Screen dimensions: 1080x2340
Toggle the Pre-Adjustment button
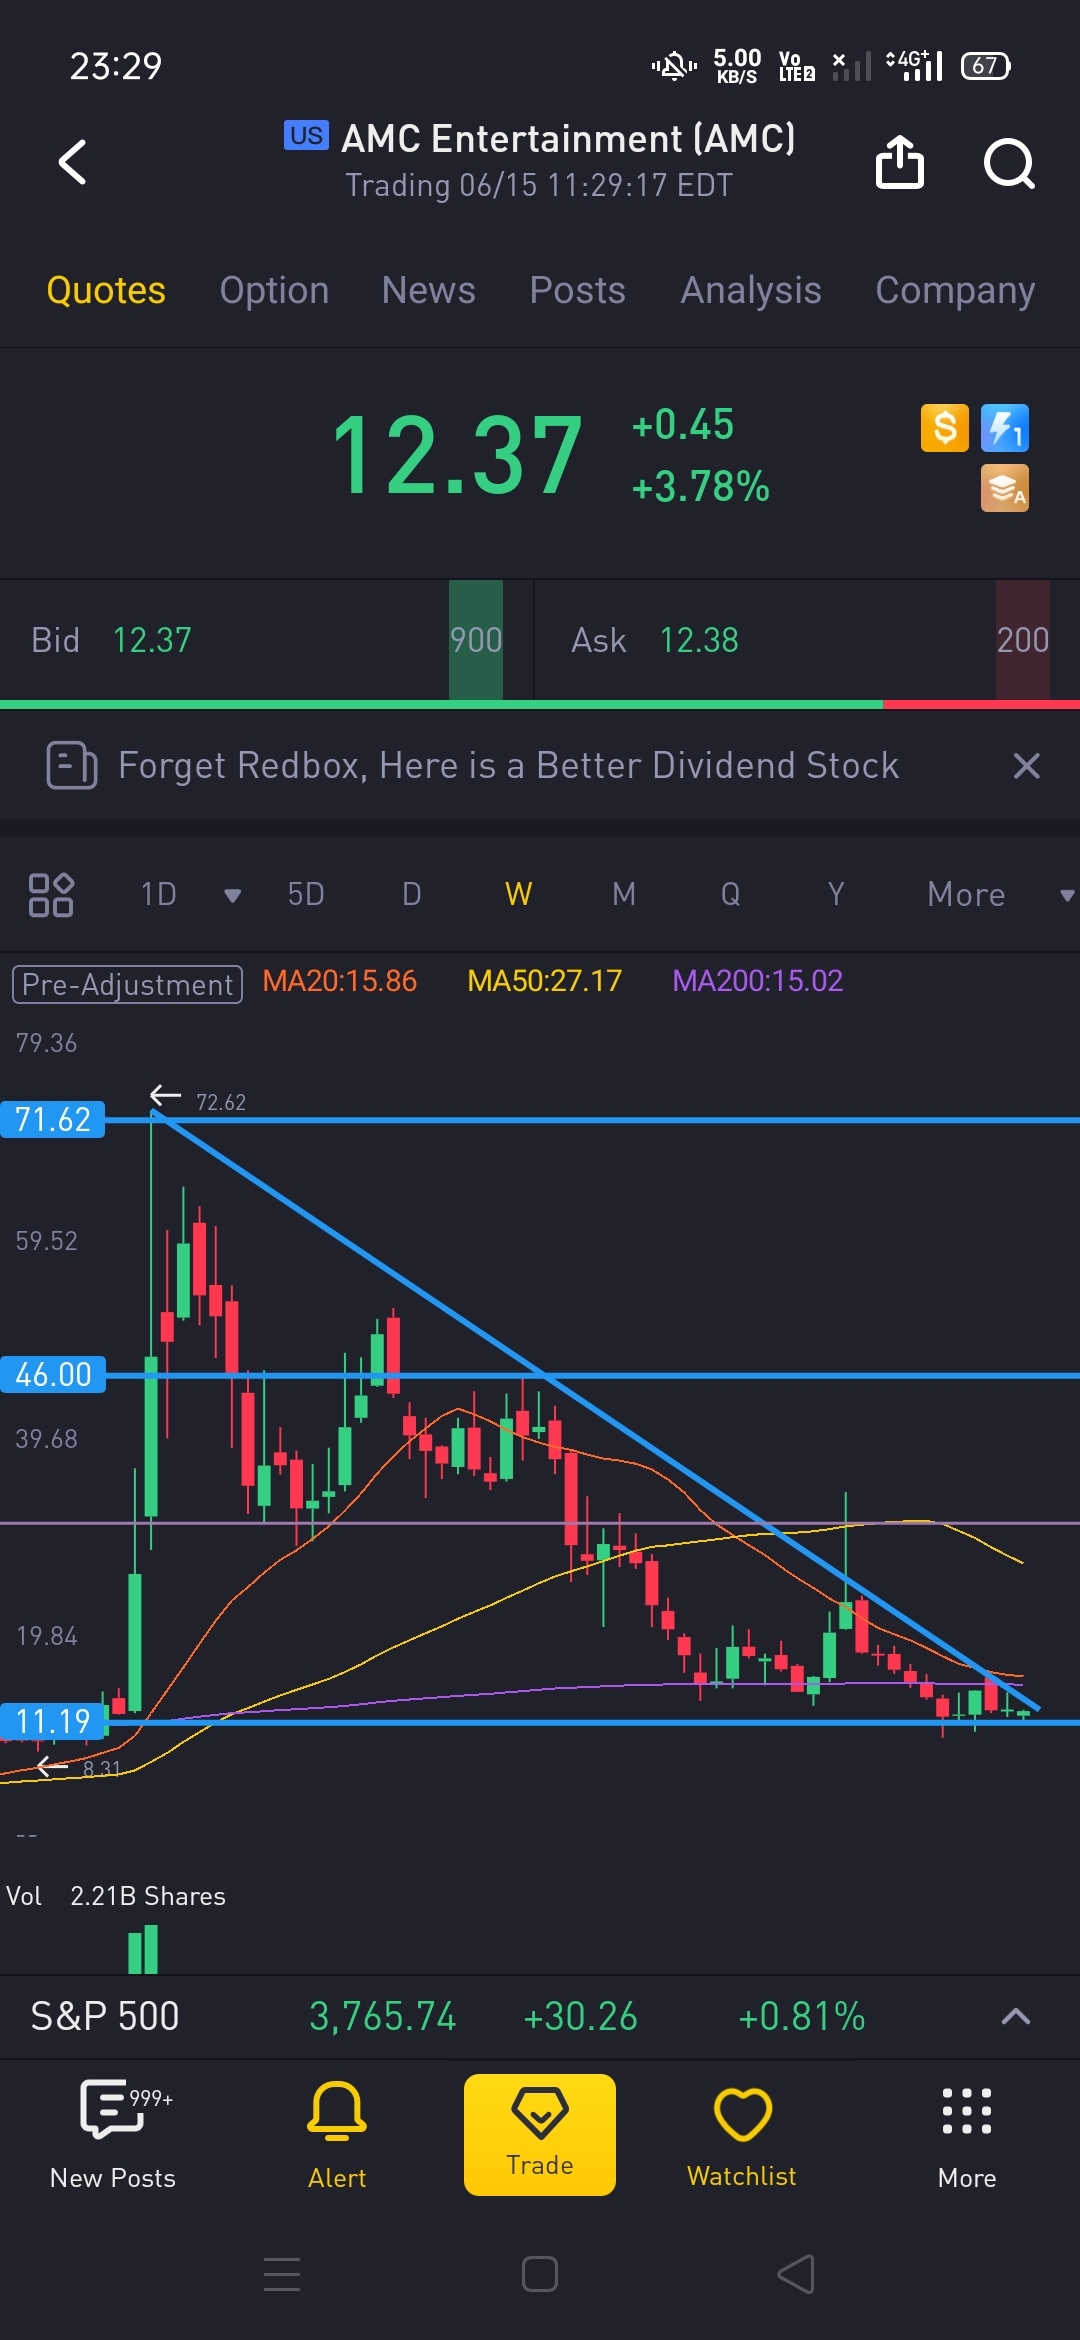click(x=127, y=985)
